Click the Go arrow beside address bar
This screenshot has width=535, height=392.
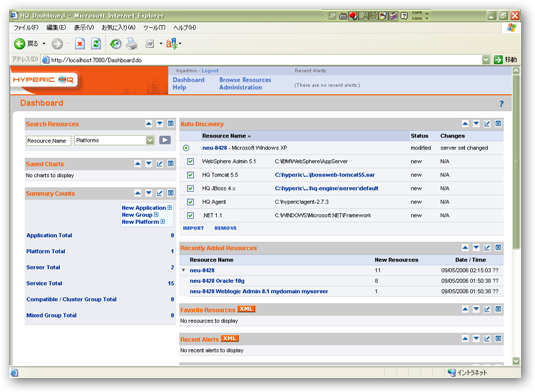[498, 60]
